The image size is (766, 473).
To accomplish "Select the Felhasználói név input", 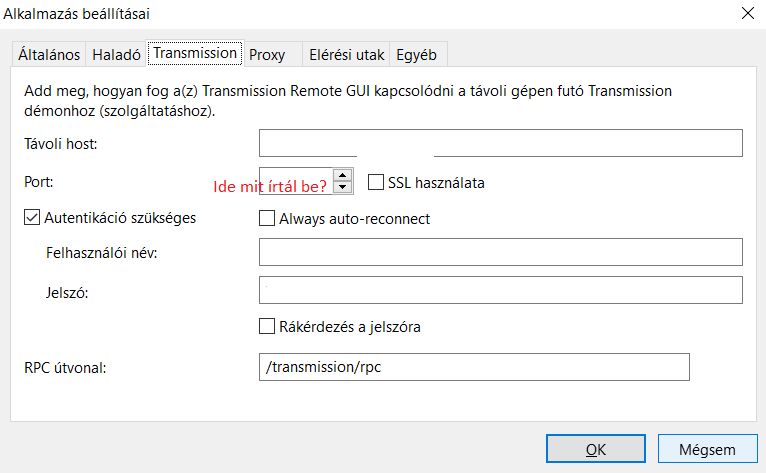I will 501,252.
